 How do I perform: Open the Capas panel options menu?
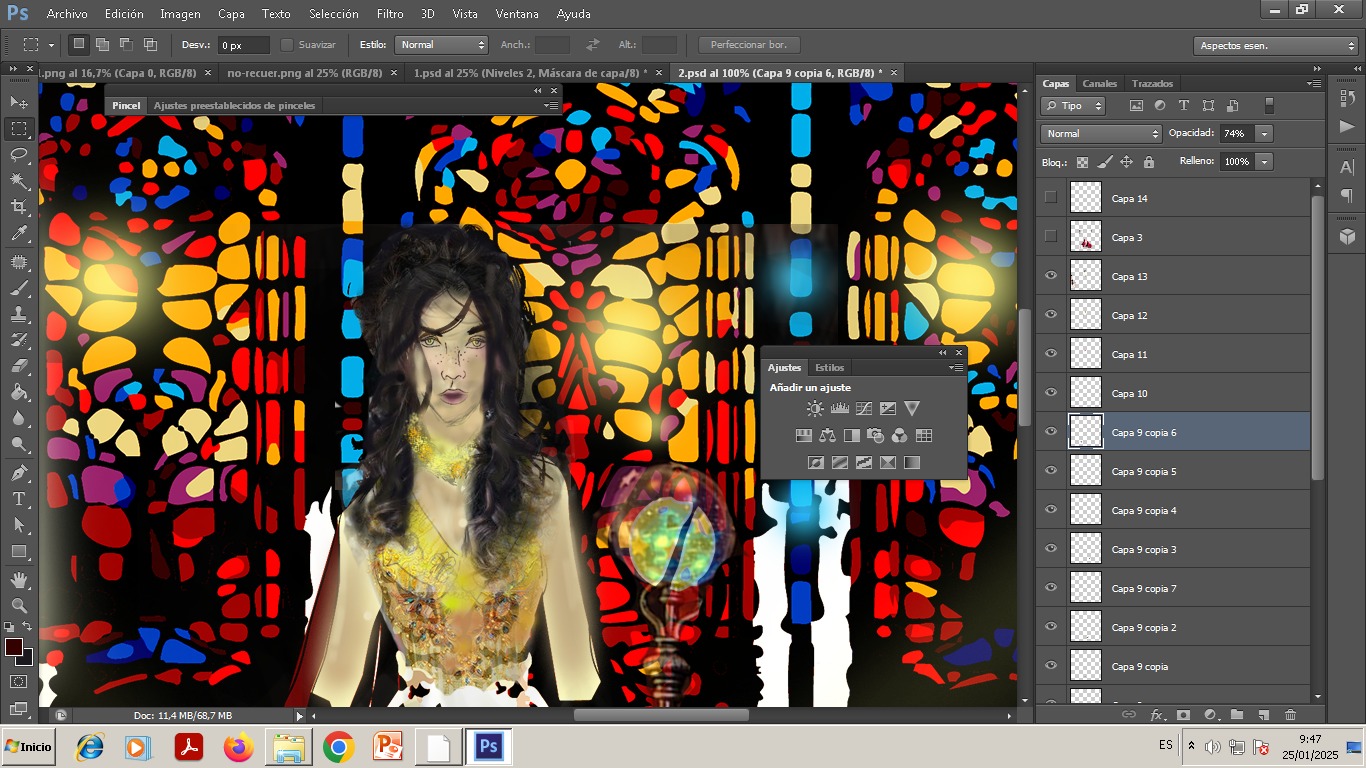(1314, 84)
